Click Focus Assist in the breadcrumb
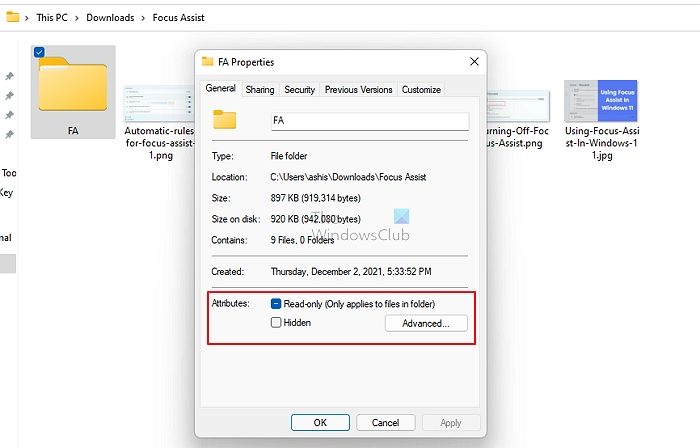The image size is (700, 448). point(179,18)
